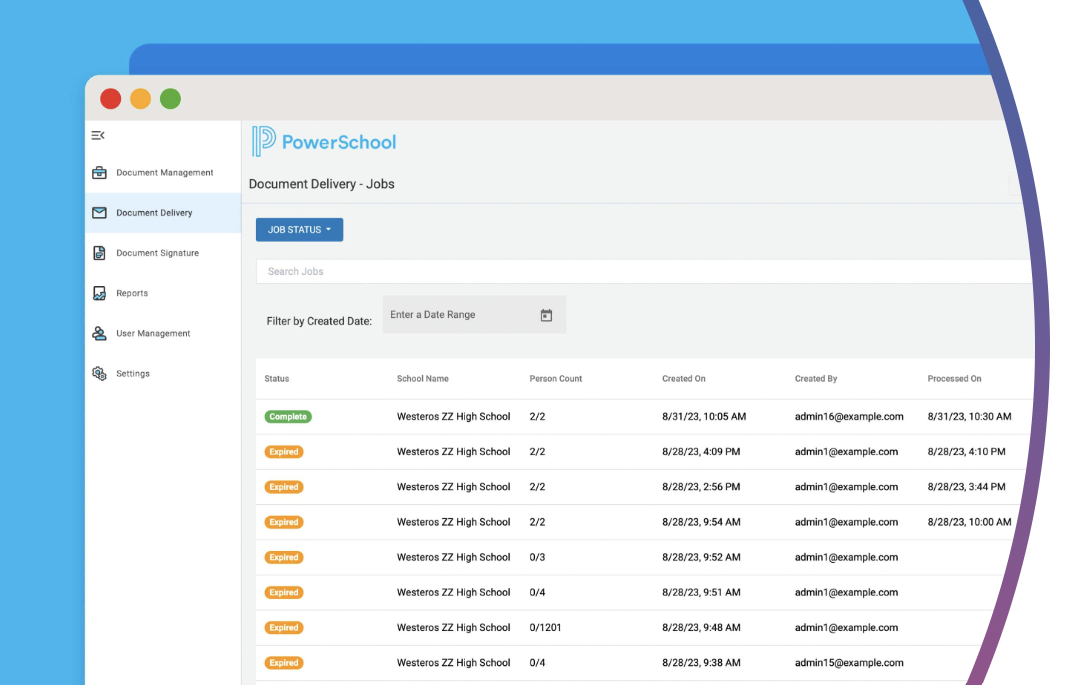Image resolution: width=1068 pixels, height=685 pixels.
Task: Click the Created On column header
Action: 683,378
